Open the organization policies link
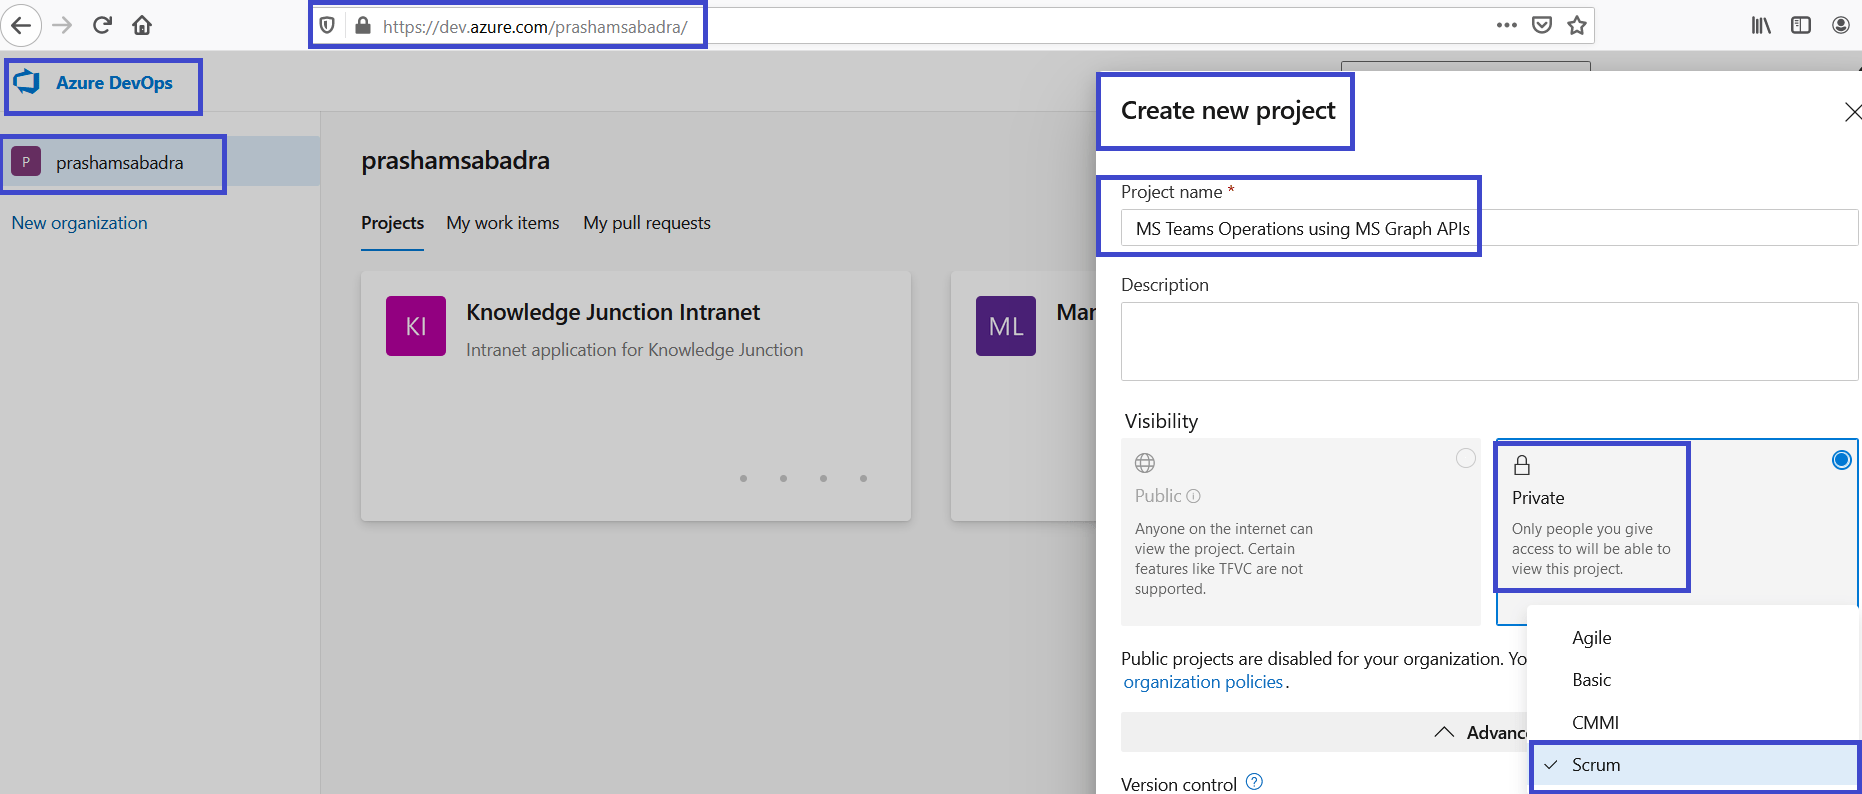 (x=1203, y=682)
